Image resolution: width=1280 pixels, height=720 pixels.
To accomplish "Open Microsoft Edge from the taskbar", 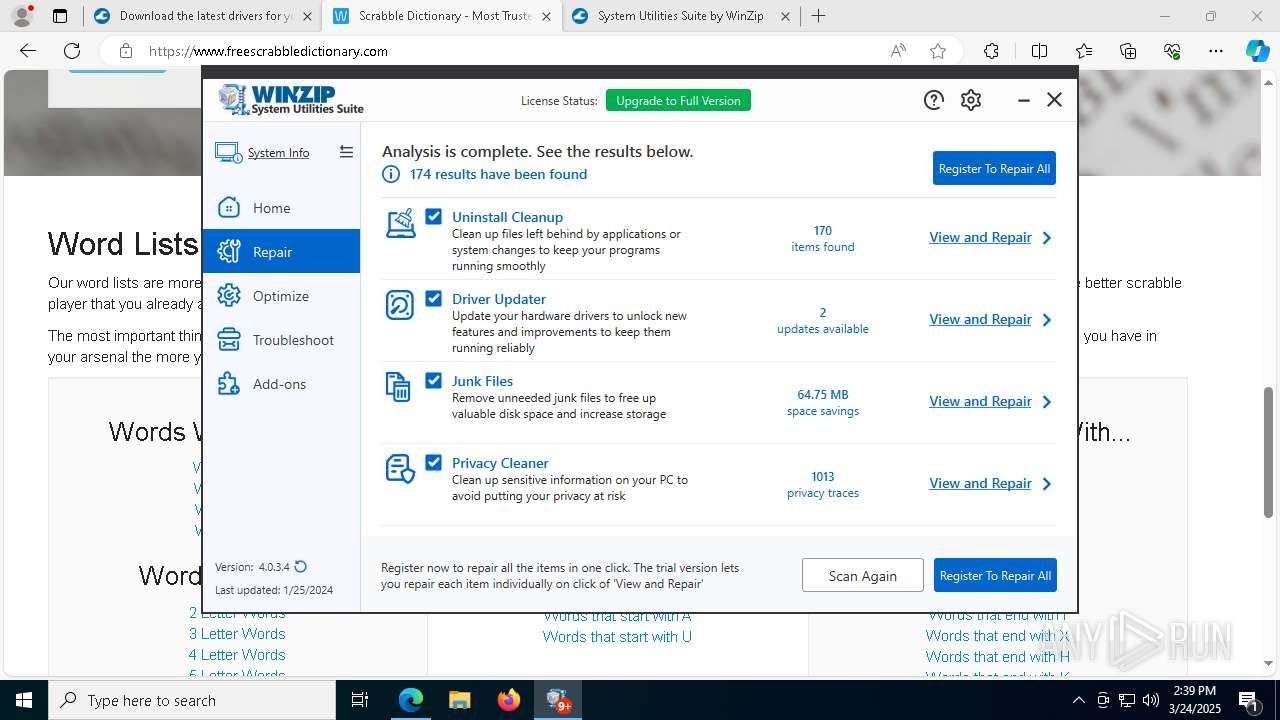I will tap(411, 700).
